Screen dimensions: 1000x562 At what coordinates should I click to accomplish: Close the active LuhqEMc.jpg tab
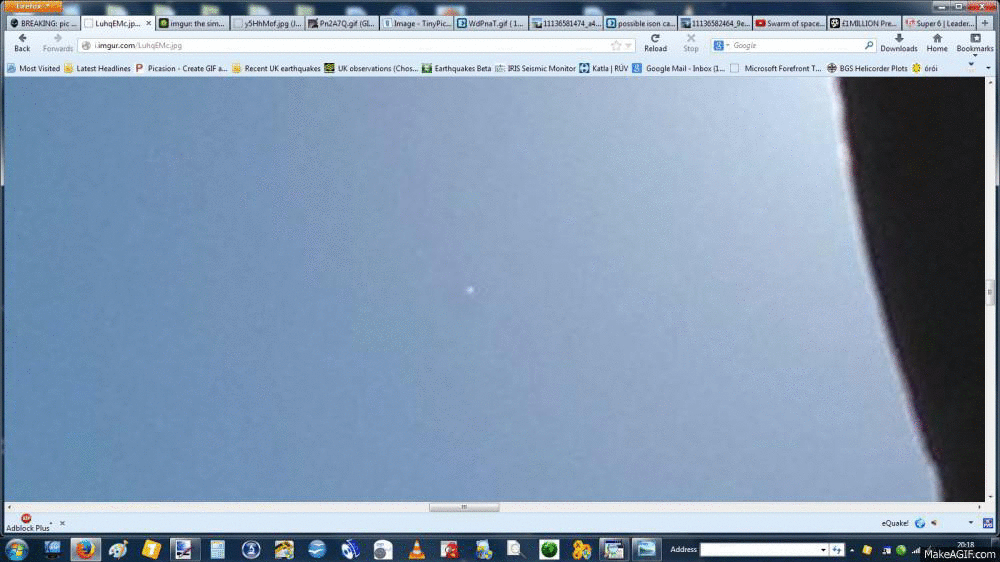coord(149,23)
